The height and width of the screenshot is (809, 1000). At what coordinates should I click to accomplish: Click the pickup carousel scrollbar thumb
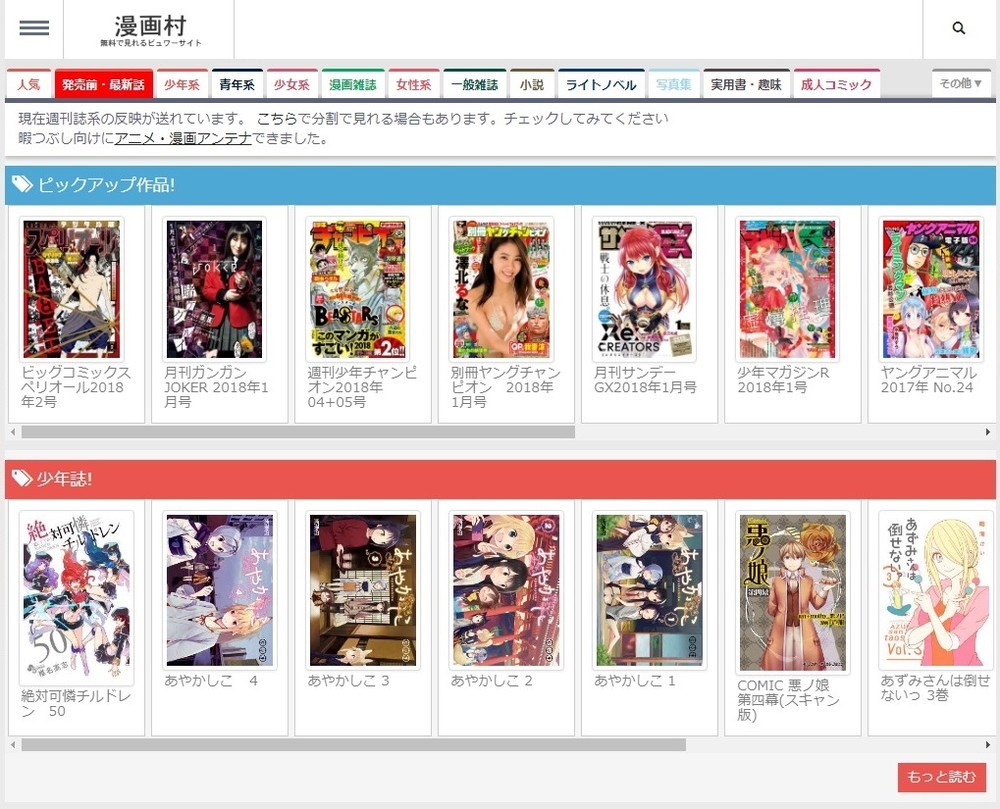pyautogui.click(x=298, y=432)
